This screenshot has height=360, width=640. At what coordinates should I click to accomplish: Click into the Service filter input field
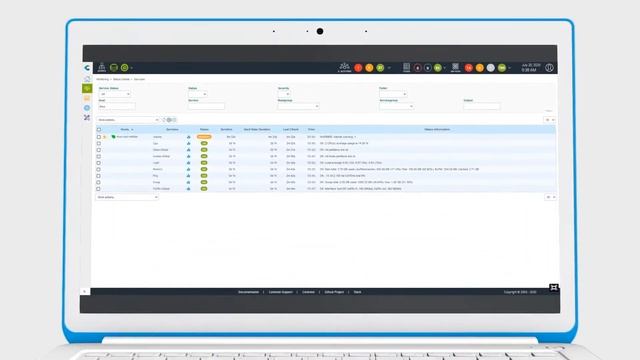pos(207,107)
